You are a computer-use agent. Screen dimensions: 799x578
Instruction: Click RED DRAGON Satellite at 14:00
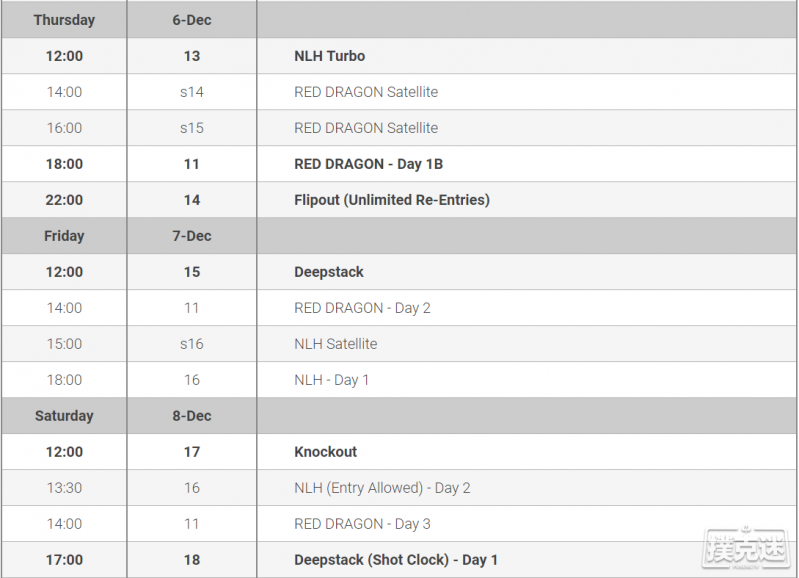(x=366, y=92)
